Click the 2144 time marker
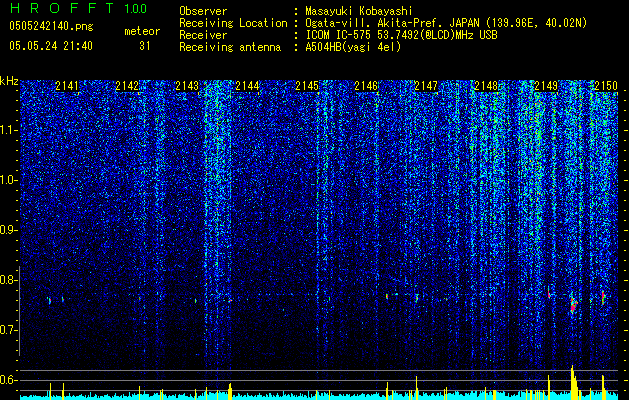 247,86
